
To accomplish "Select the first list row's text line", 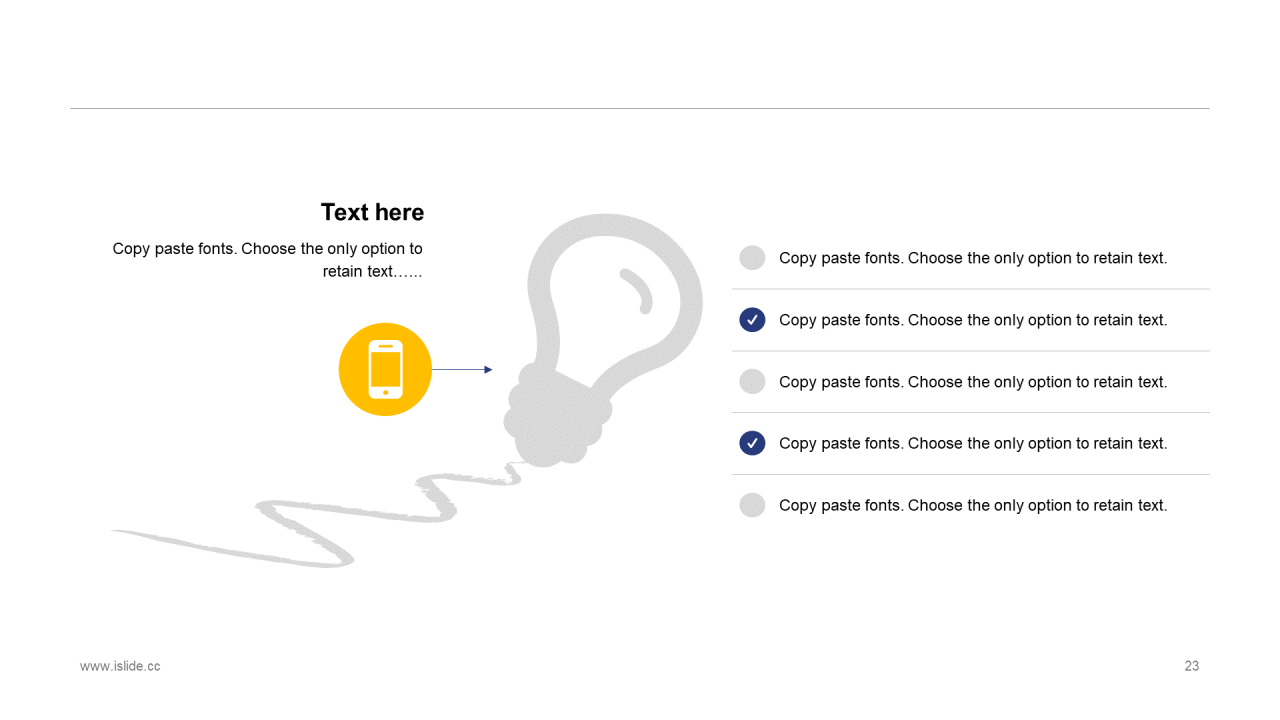I will 973,258.
